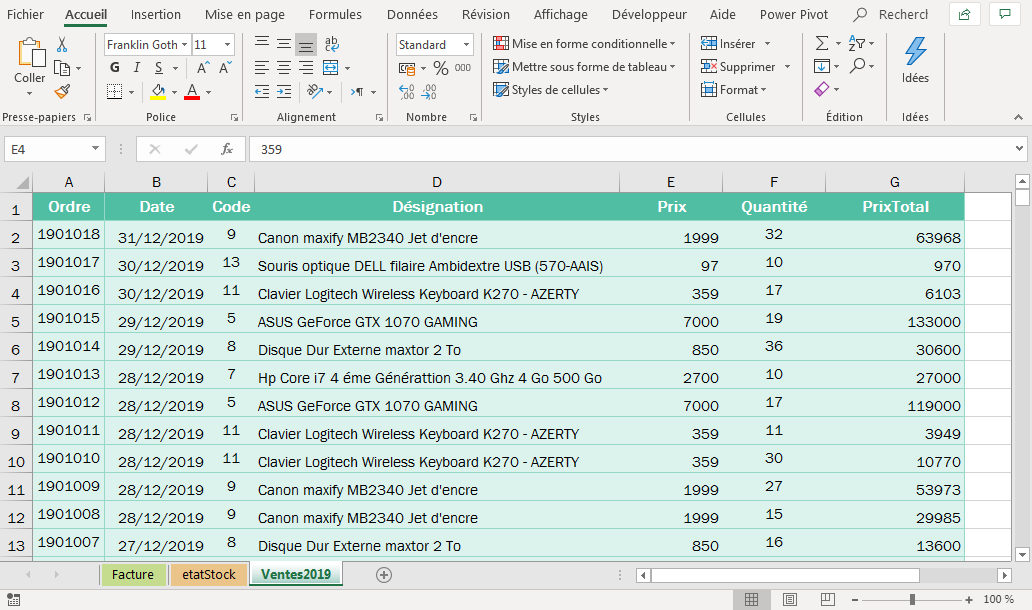
Task: Toggle underline S formatting
Action: 159,67
